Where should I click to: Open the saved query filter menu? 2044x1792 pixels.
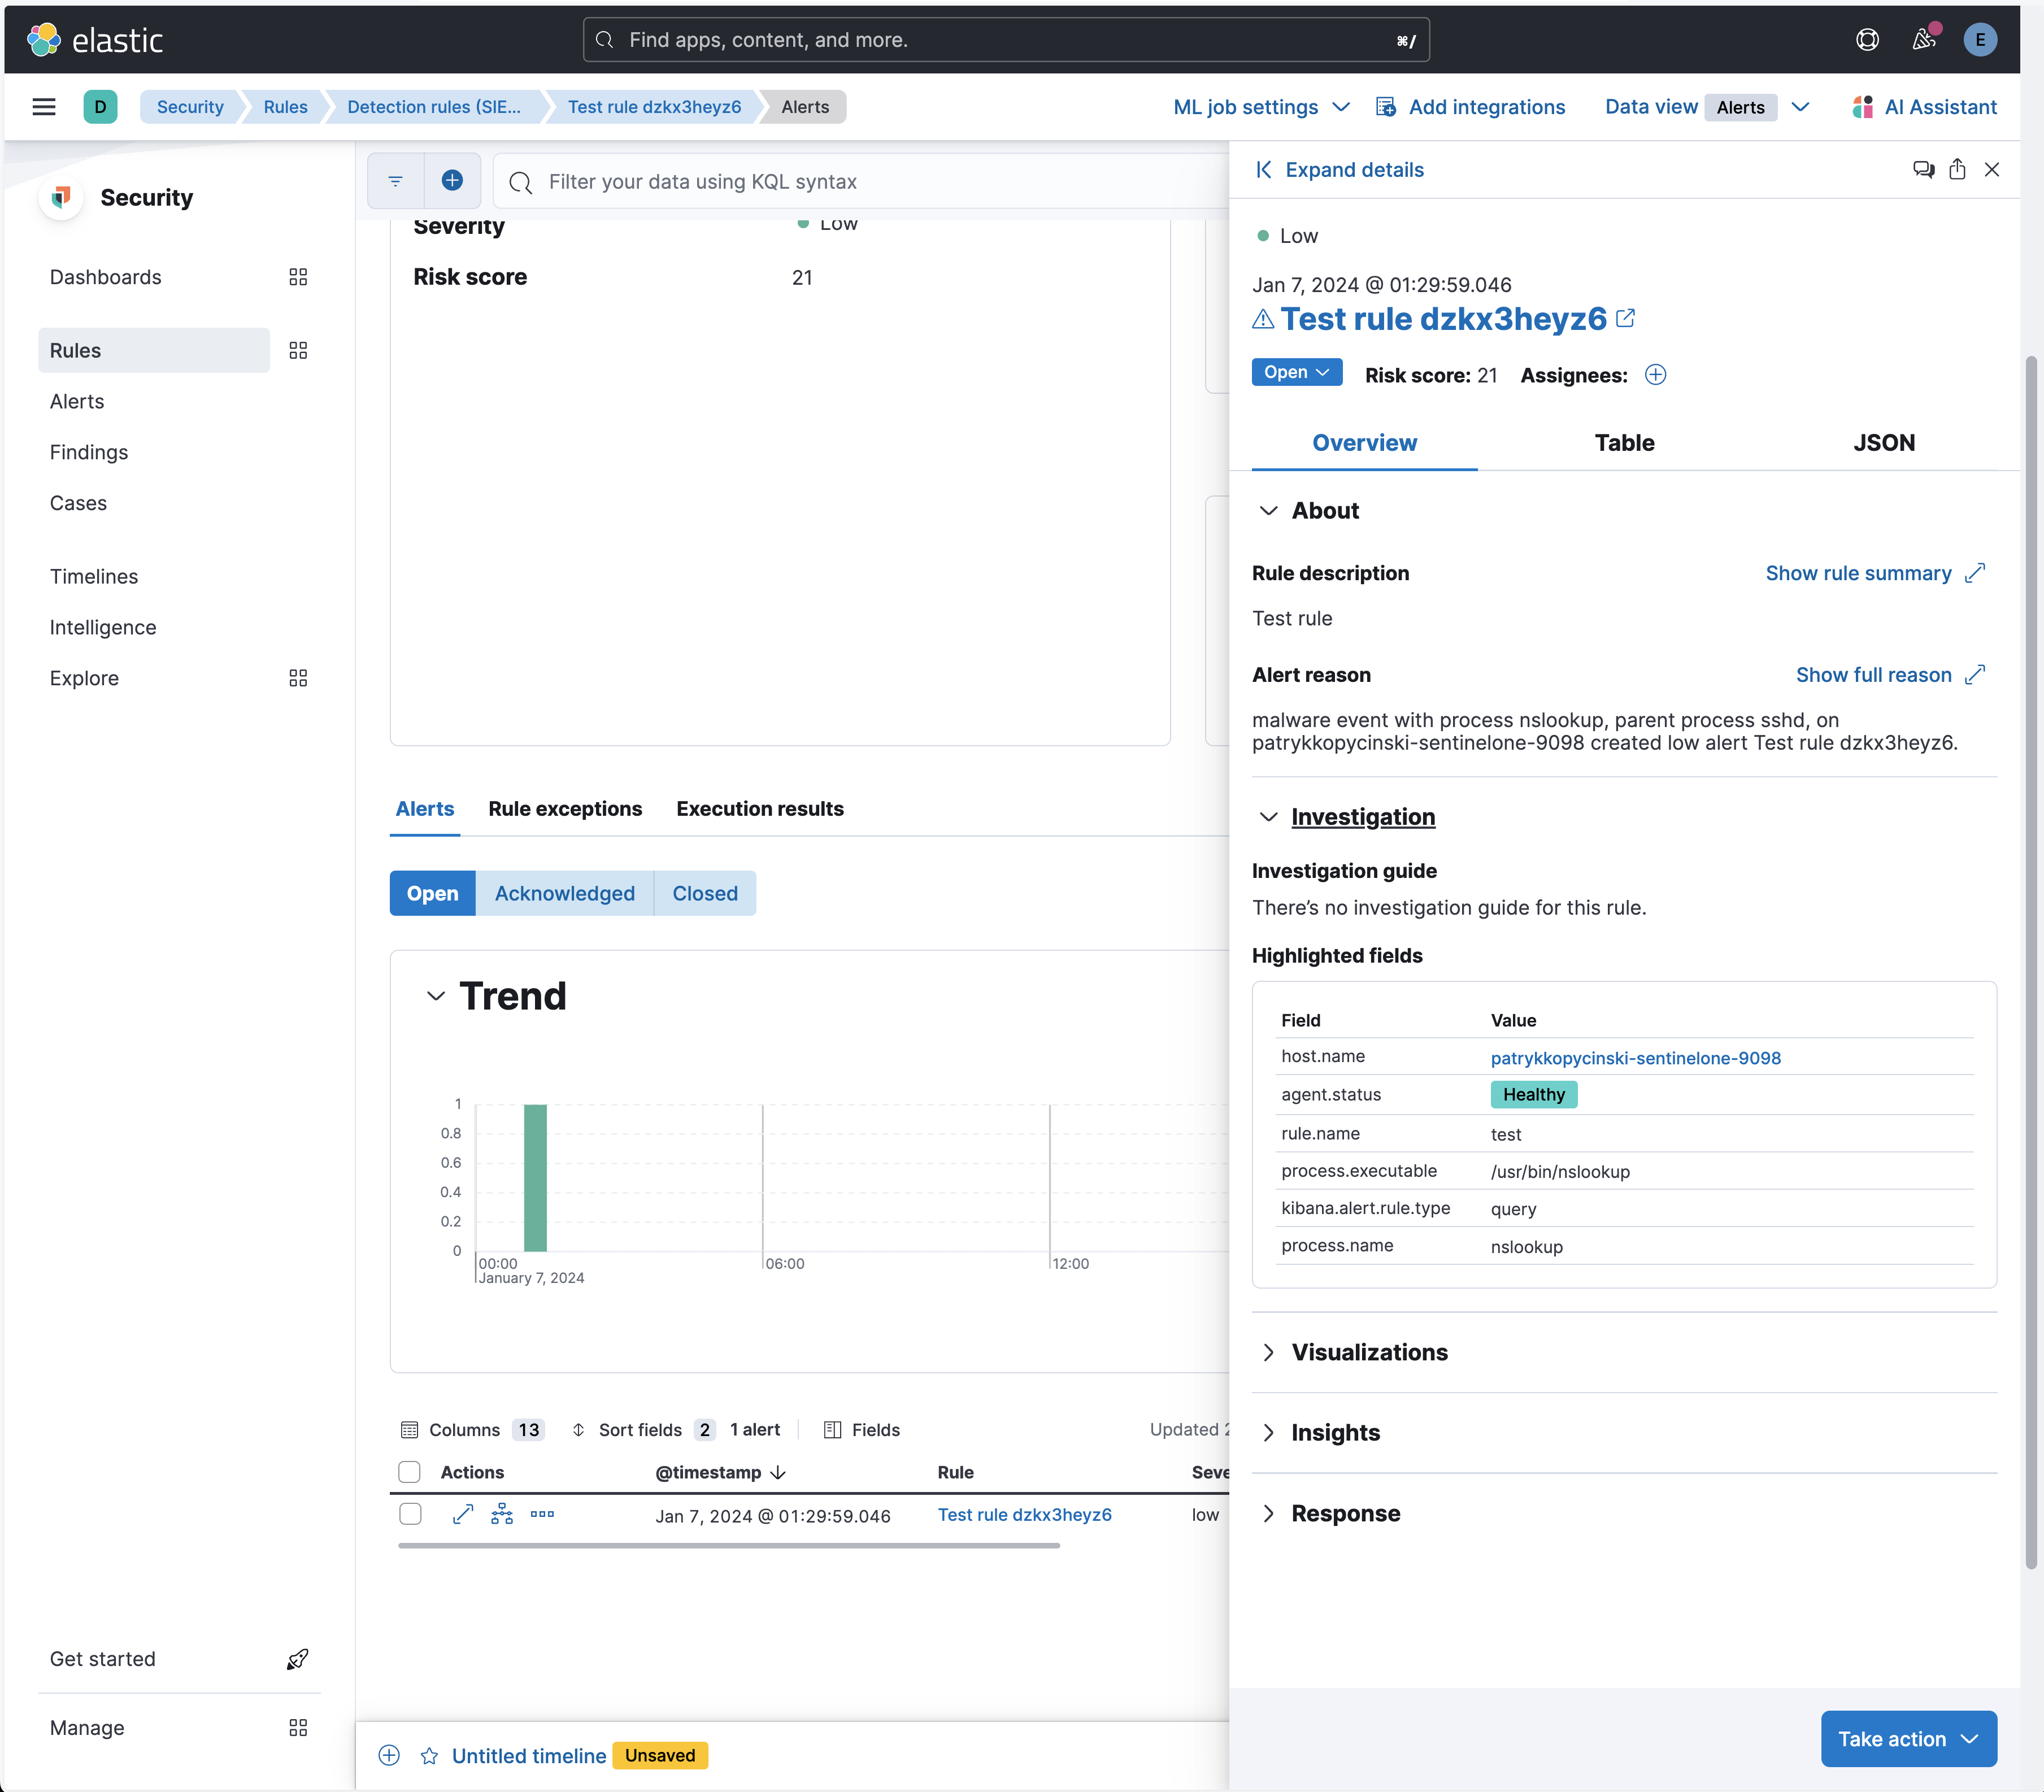[396, 181]
